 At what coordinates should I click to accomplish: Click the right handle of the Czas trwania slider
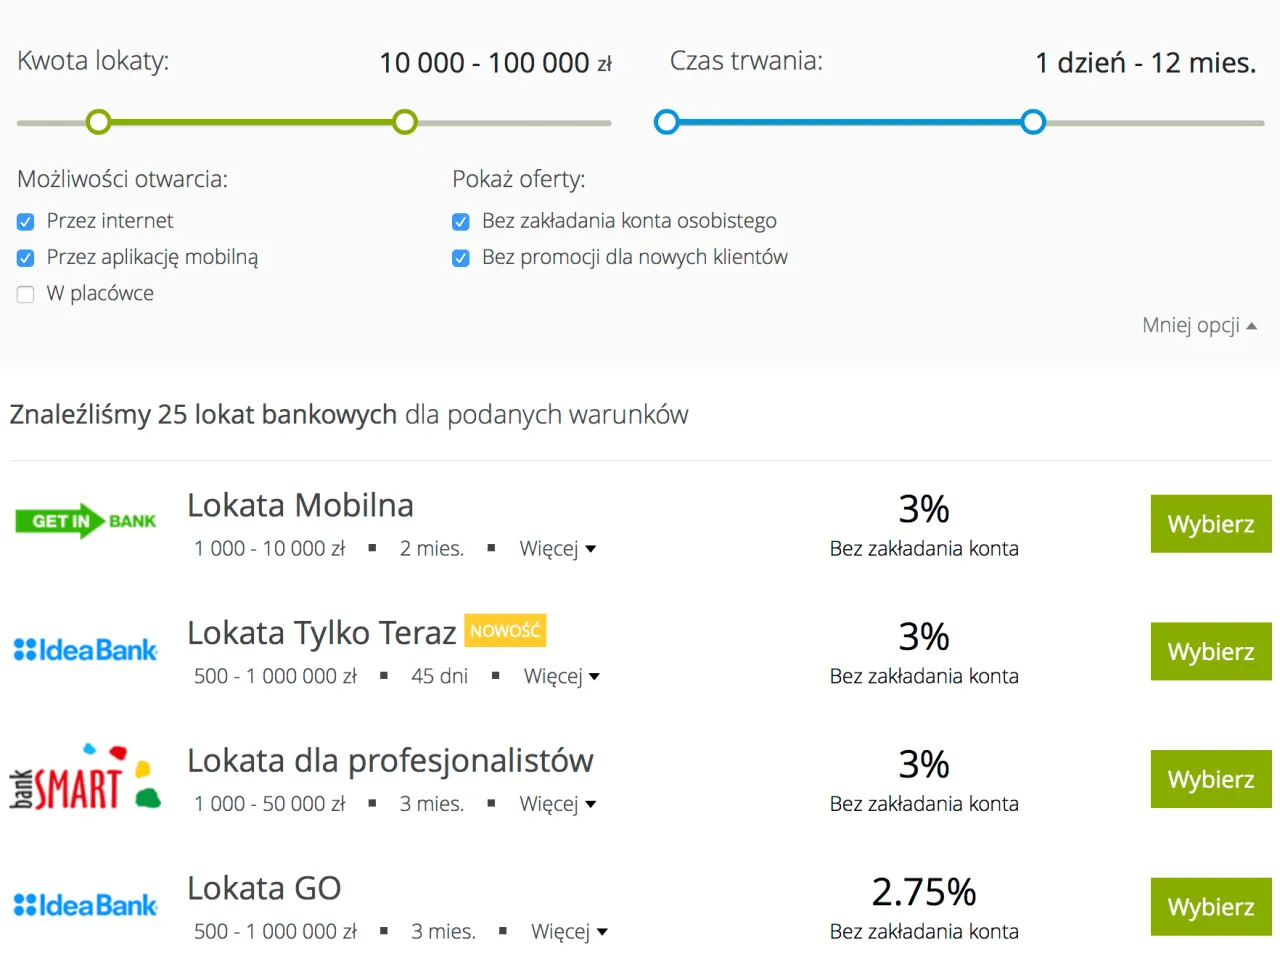(1032, 121)
